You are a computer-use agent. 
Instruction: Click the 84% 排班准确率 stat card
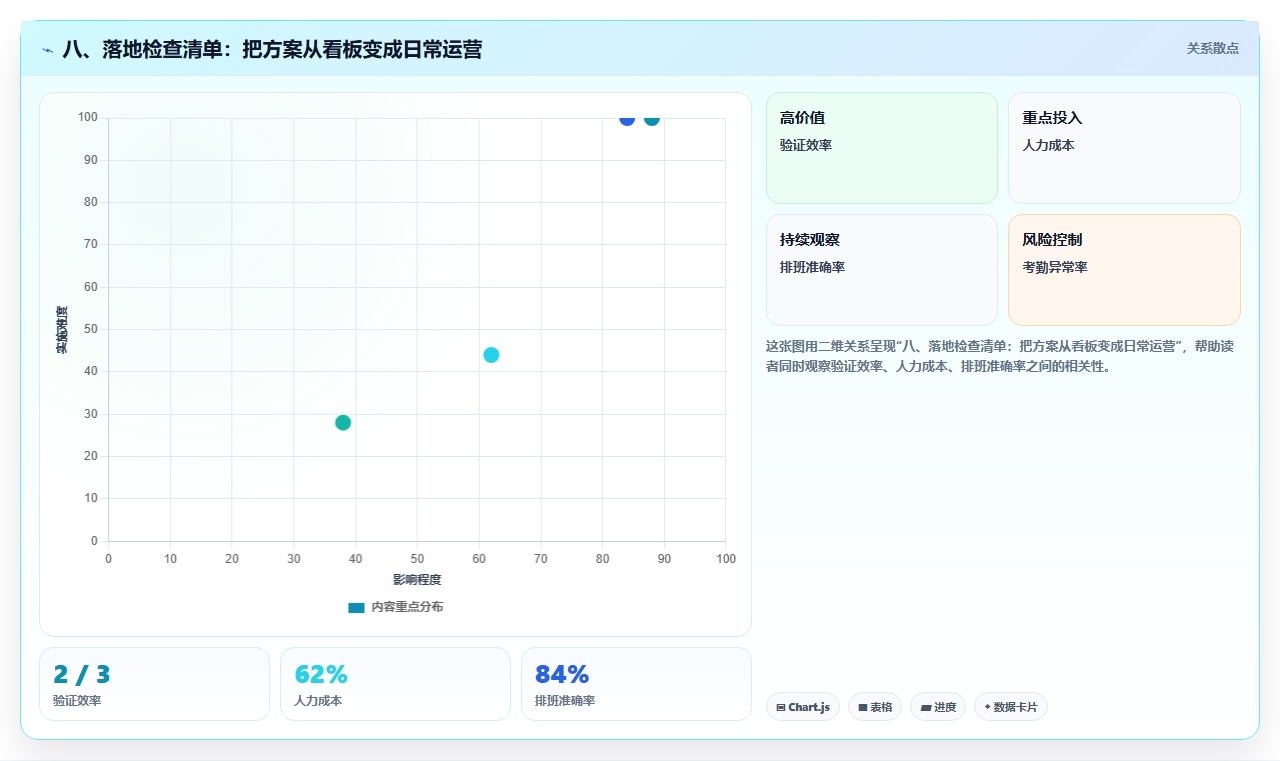(636, 684)
